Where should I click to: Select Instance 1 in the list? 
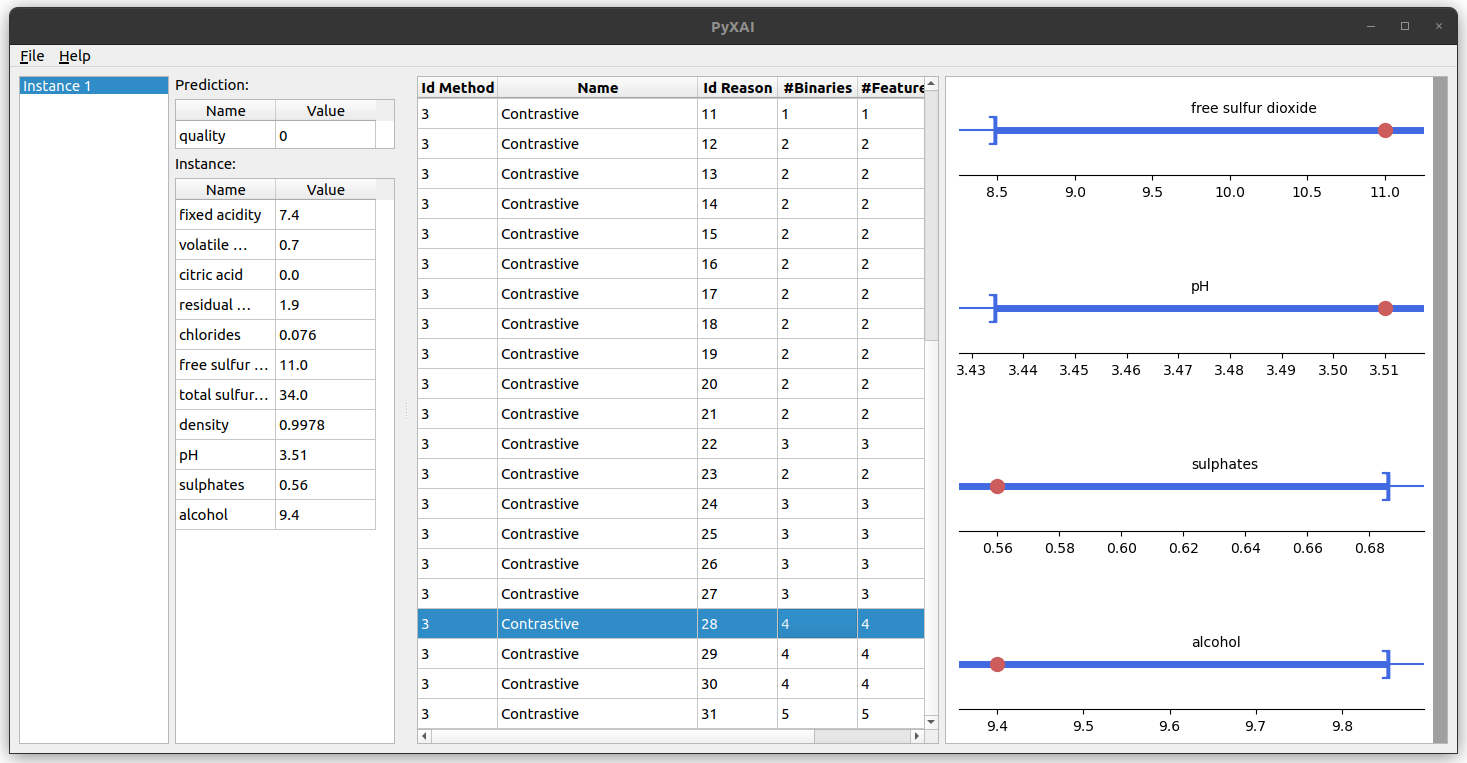click(x=94, y=86)
